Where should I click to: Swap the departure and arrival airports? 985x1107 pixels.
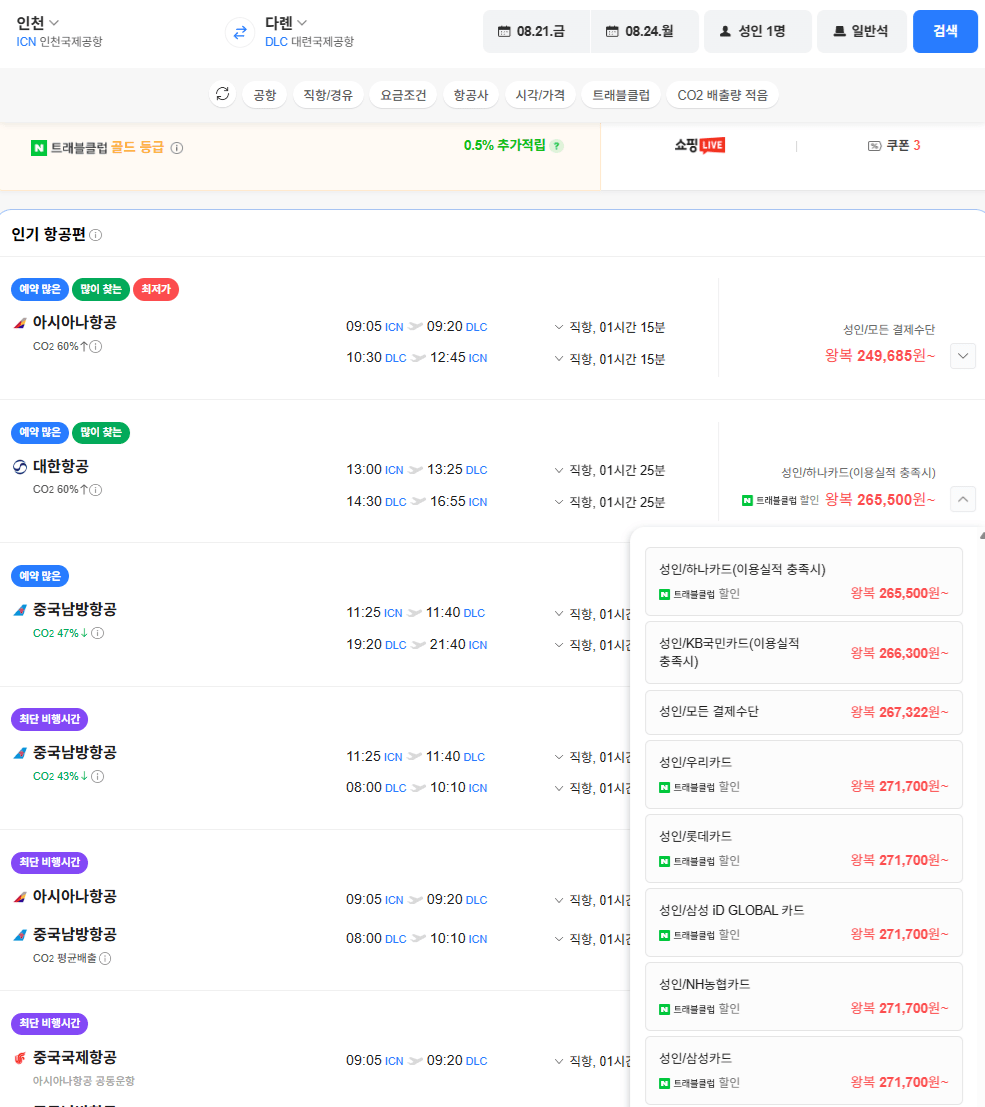pos(240,32)
